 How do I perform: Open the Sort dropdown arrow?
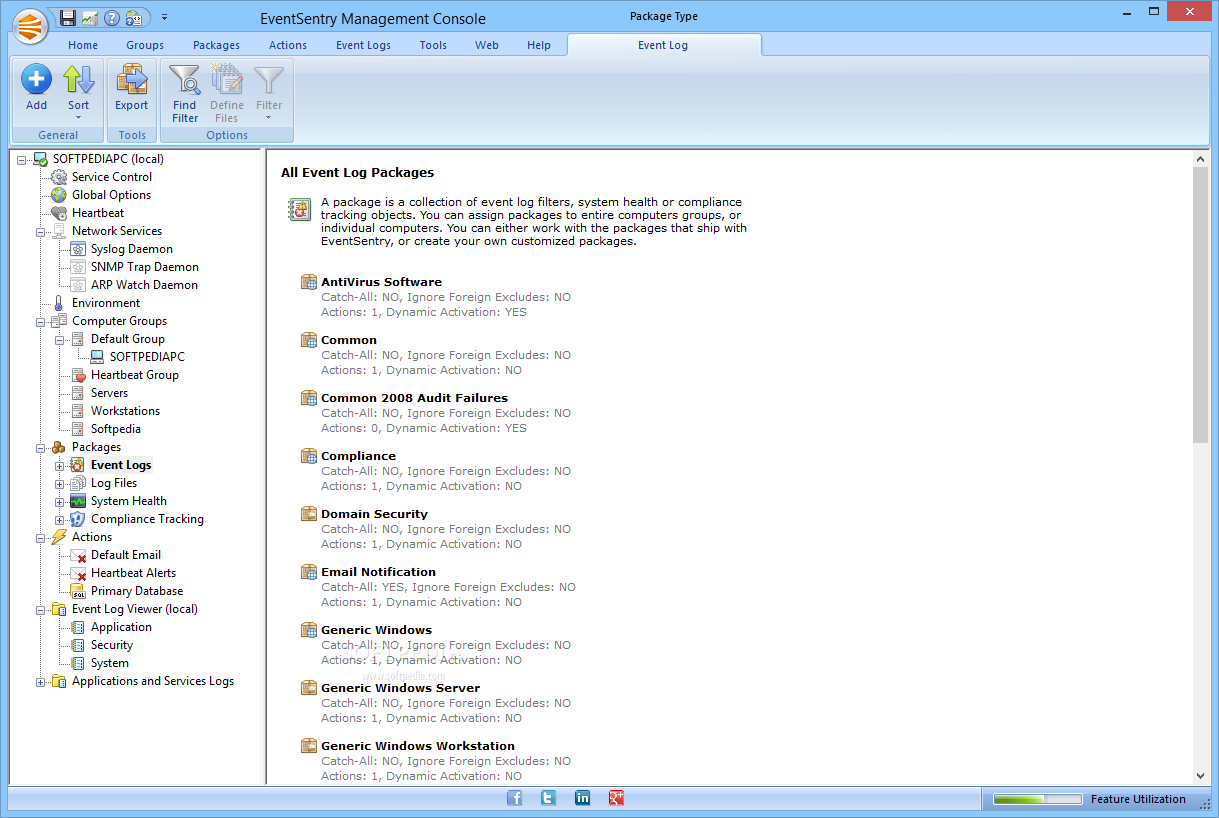pos(78,118)
